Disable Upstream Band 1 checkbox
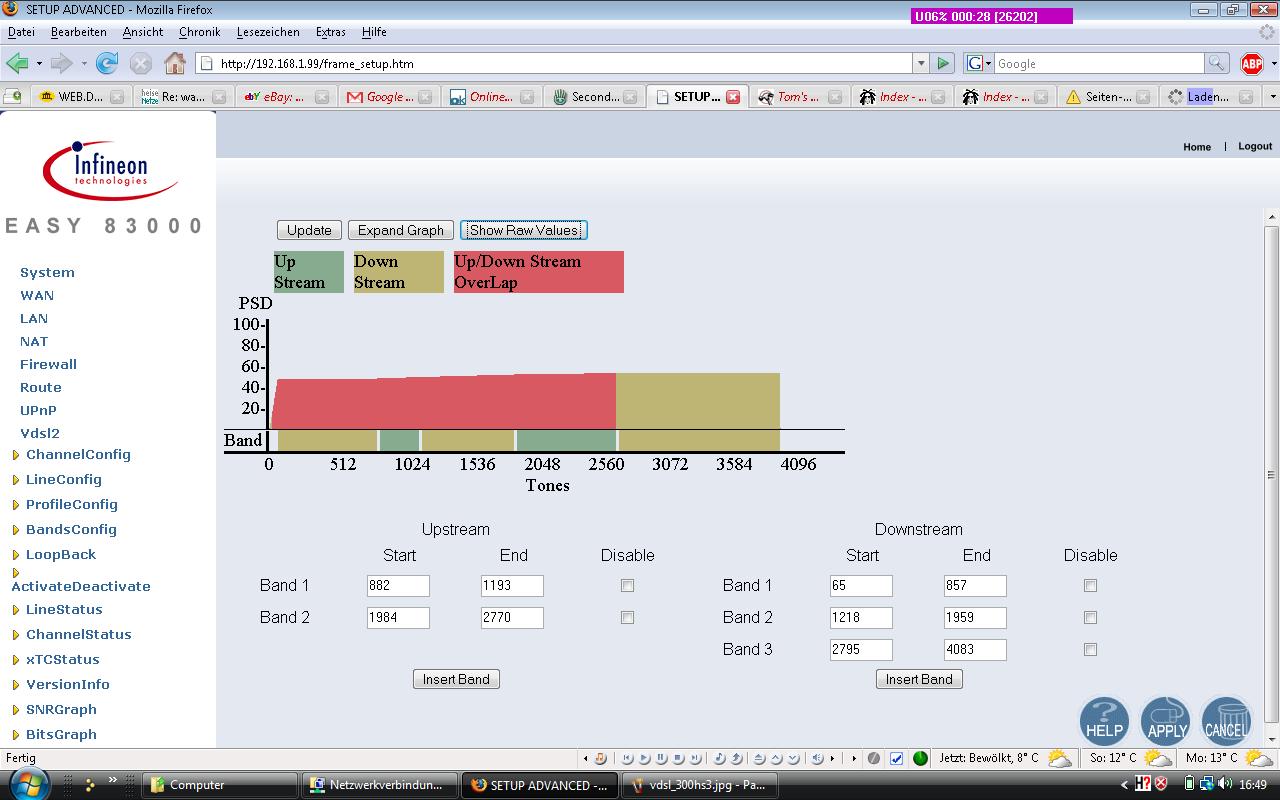Screen dimensions: 1280x800 point(627,586)
